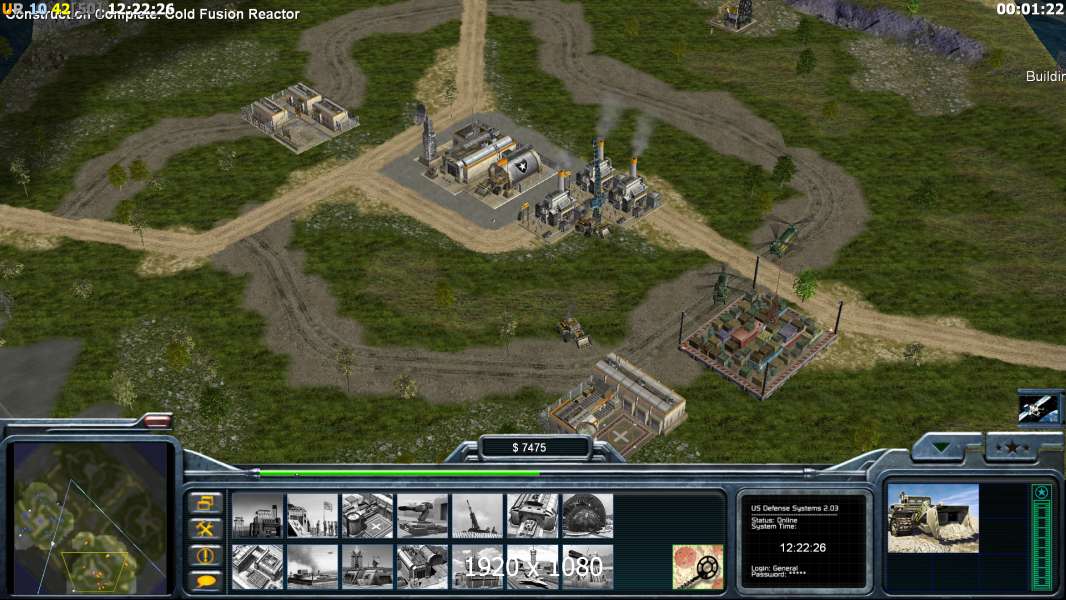Open Generals promotions with the star button

click(x=1012, y=446)
